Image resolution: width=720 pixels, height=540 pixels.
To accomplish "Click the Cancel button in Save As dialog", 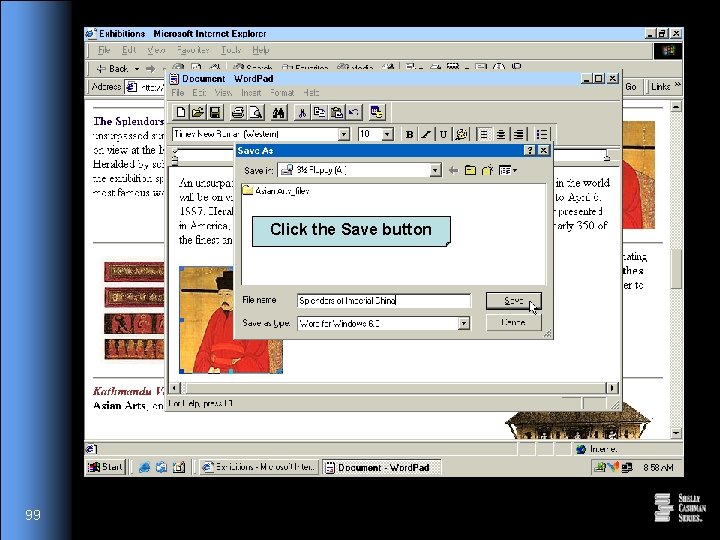I will tap(513, 322).
